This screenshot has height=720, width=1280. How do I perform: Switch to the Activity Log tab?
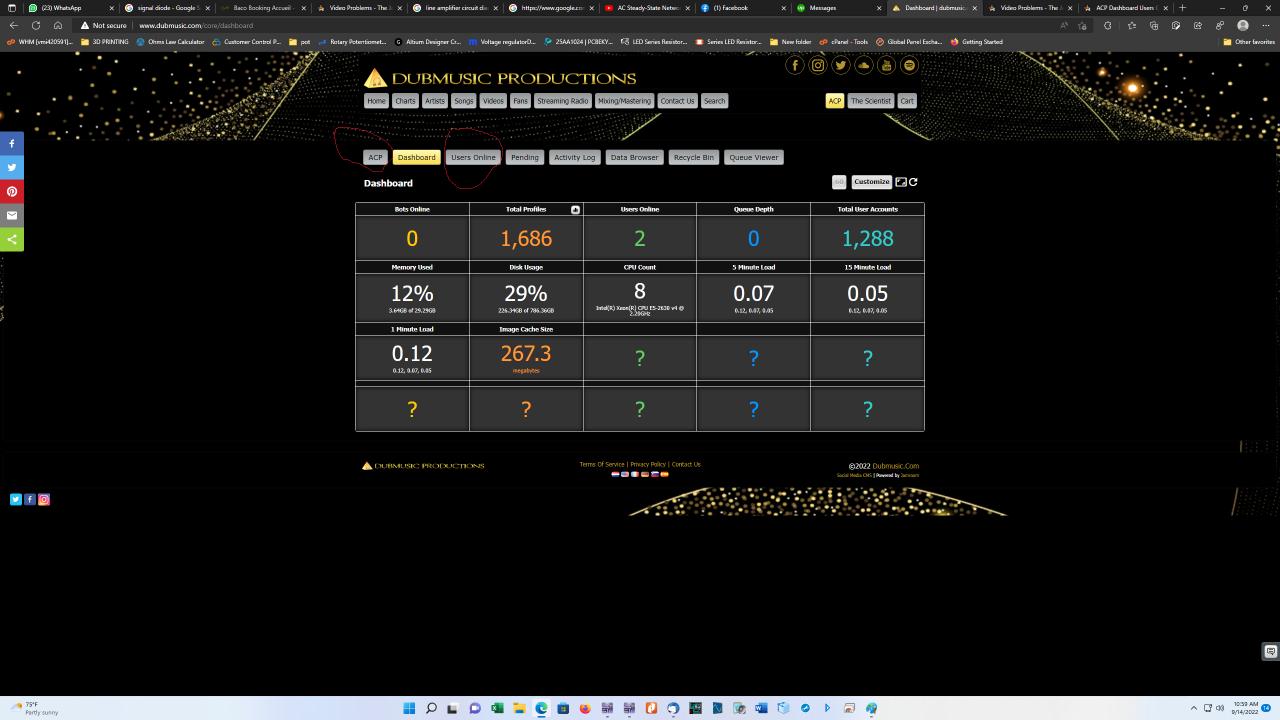point(574,157)
